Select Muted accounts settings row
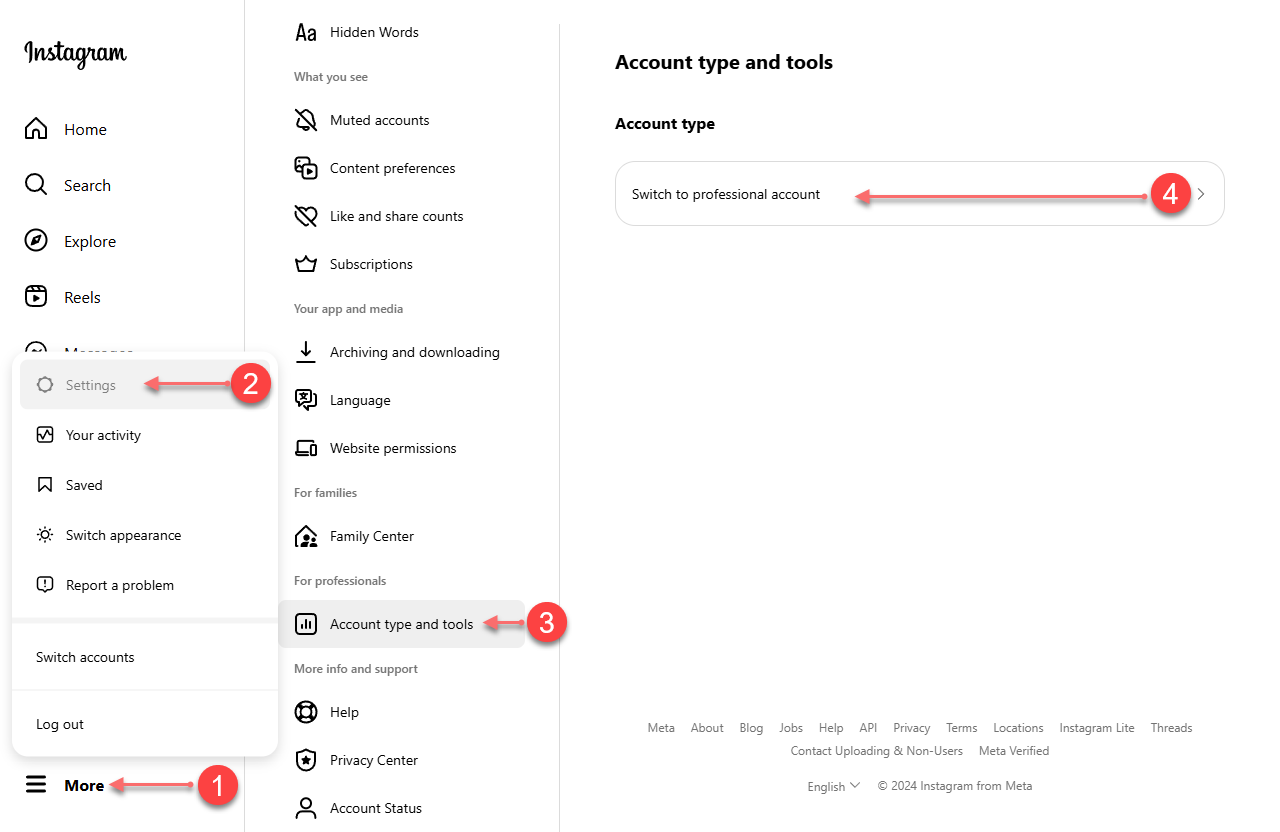Image resolution: width=1280 pixels, height=832 pixels. click(x=401, y=120)
